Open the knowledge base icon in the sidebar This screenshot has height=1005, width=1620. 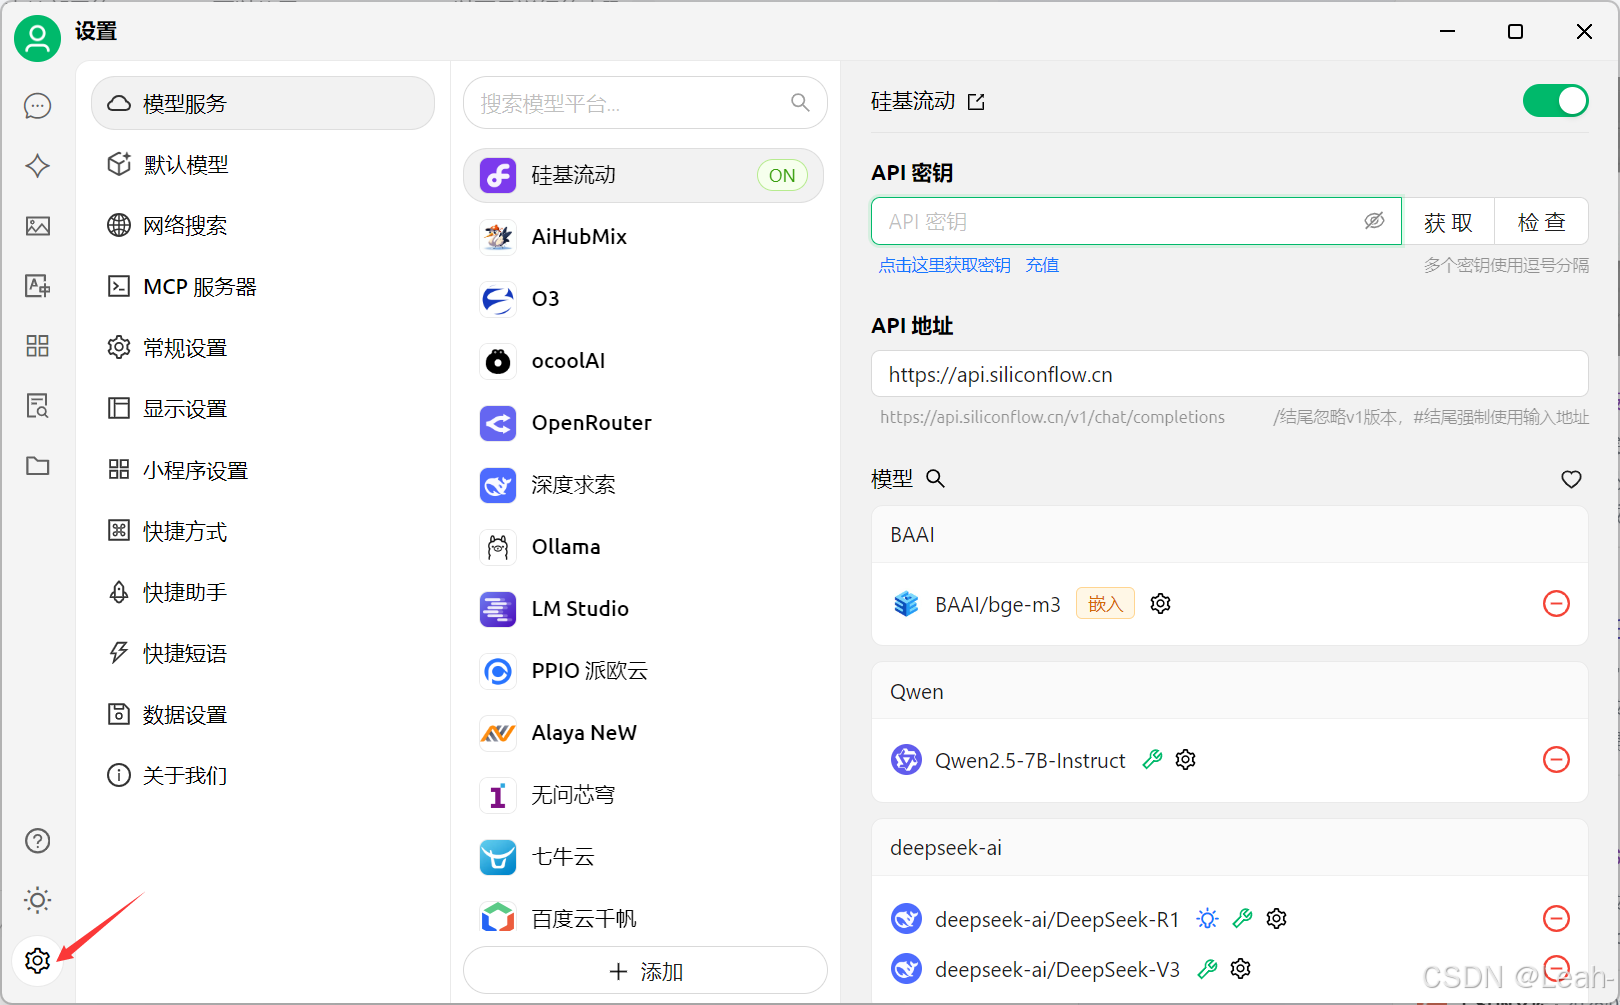(37, 405)
